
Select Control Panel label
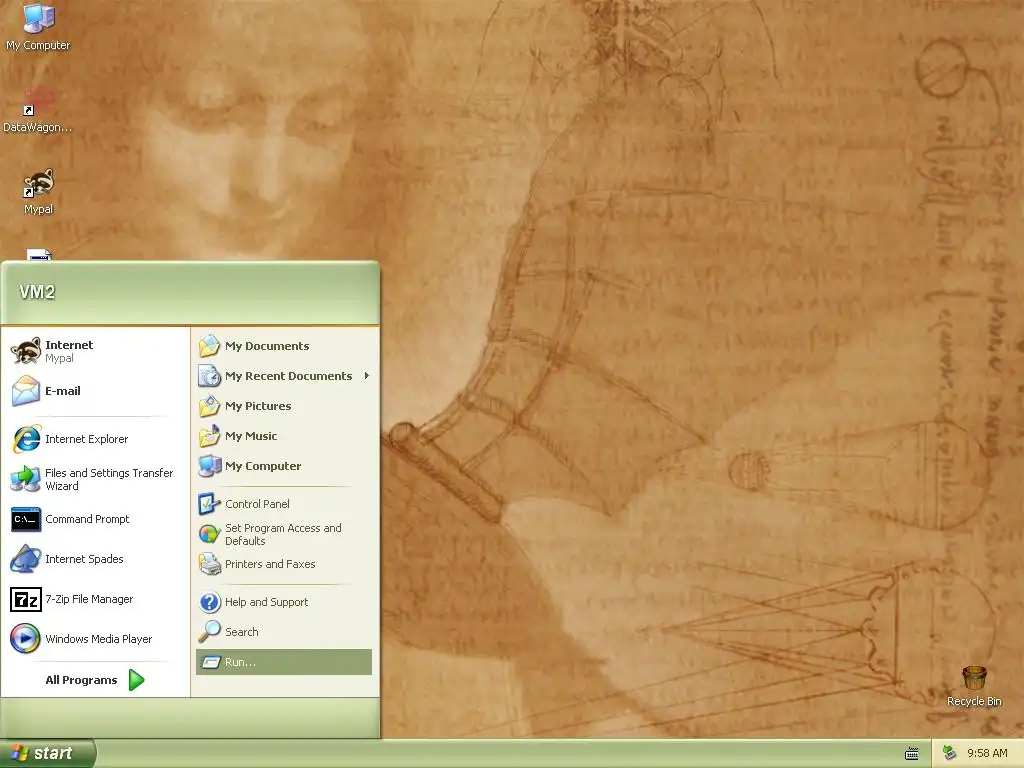pos(257,504)
